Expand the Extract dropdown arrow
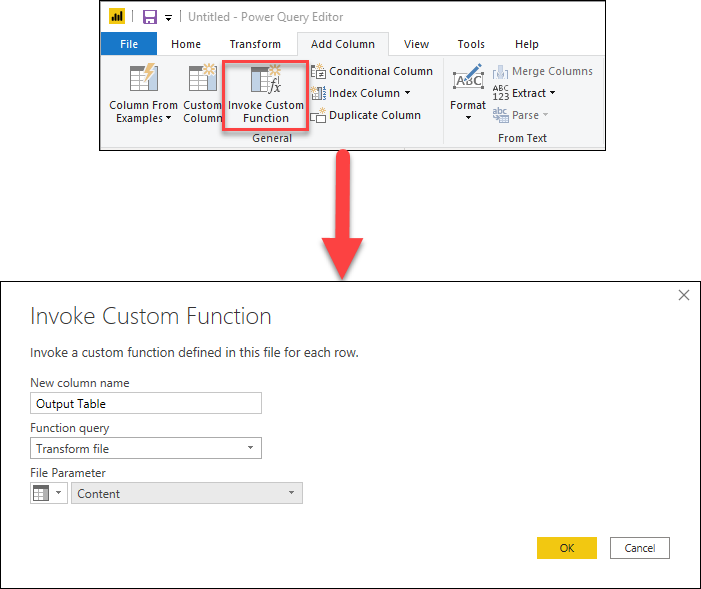Image resolution: width=701 pixels, height=589 pixels. [x=553, y=93]
